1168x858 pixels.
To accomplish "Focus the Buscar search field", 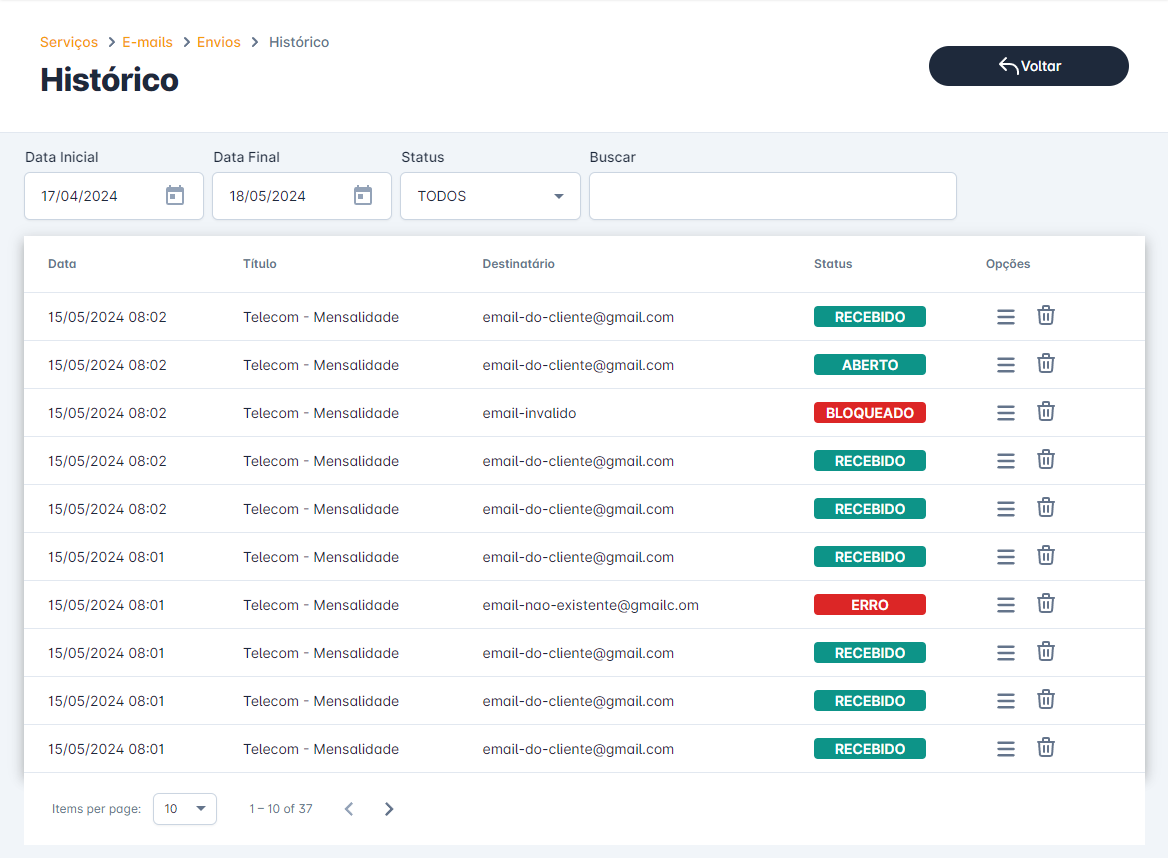I will click(772, 196).
